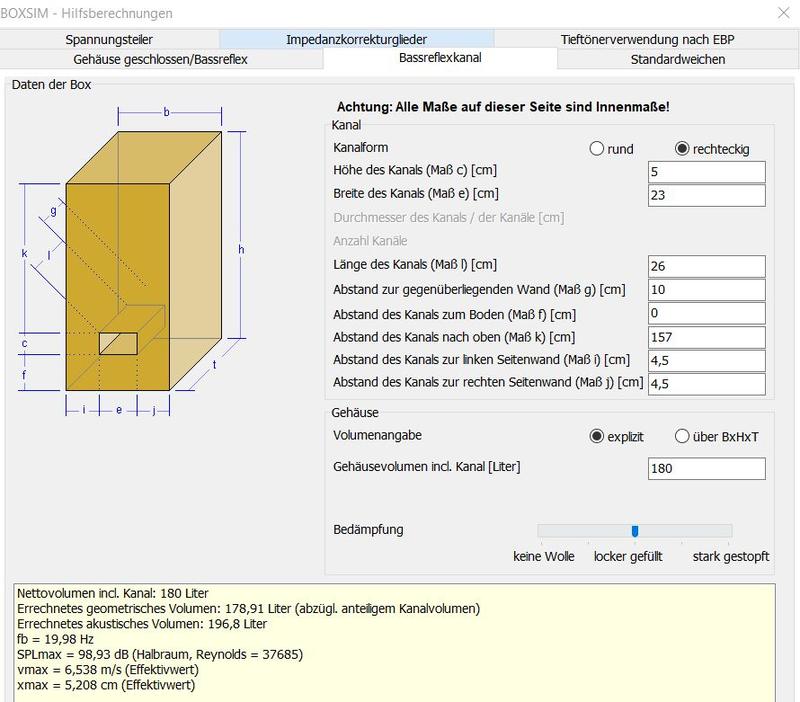The width and height of the screenshot is (800, 702).
Task: Click the Breite des Kanals input field
Action: (x=707, y=195)
